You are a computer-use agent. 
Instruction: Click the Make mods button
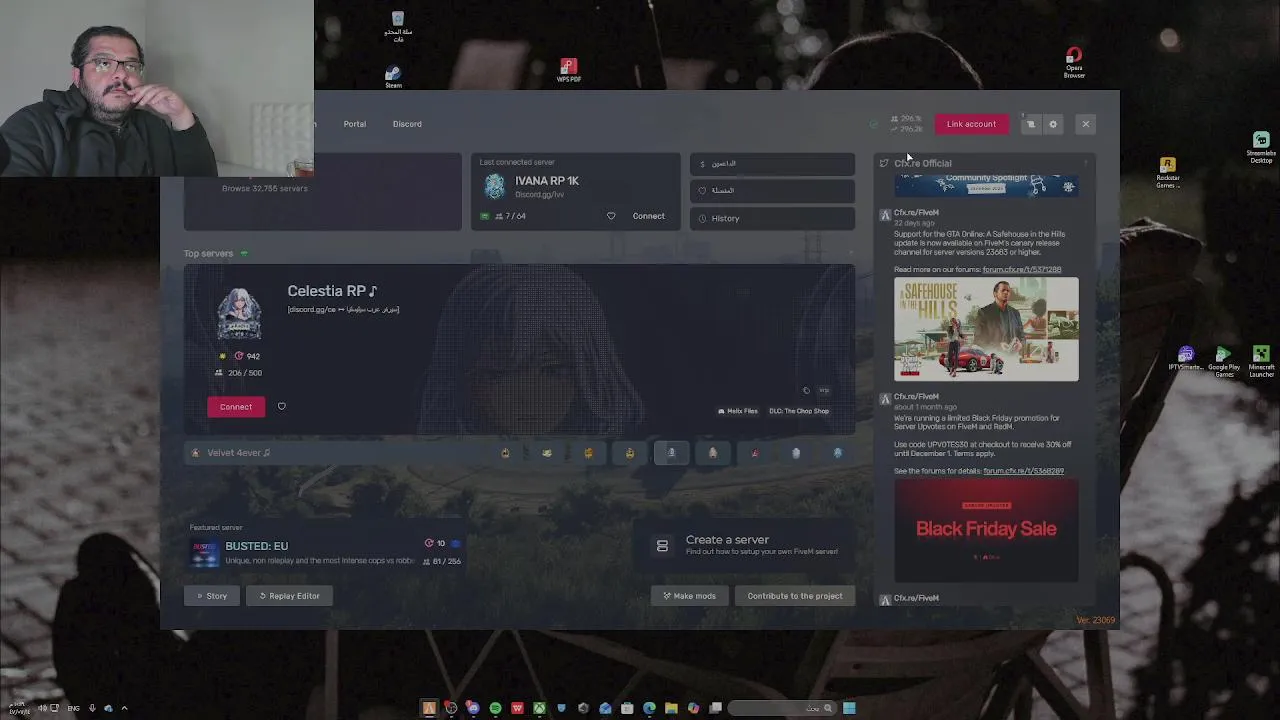coord(689,596)
